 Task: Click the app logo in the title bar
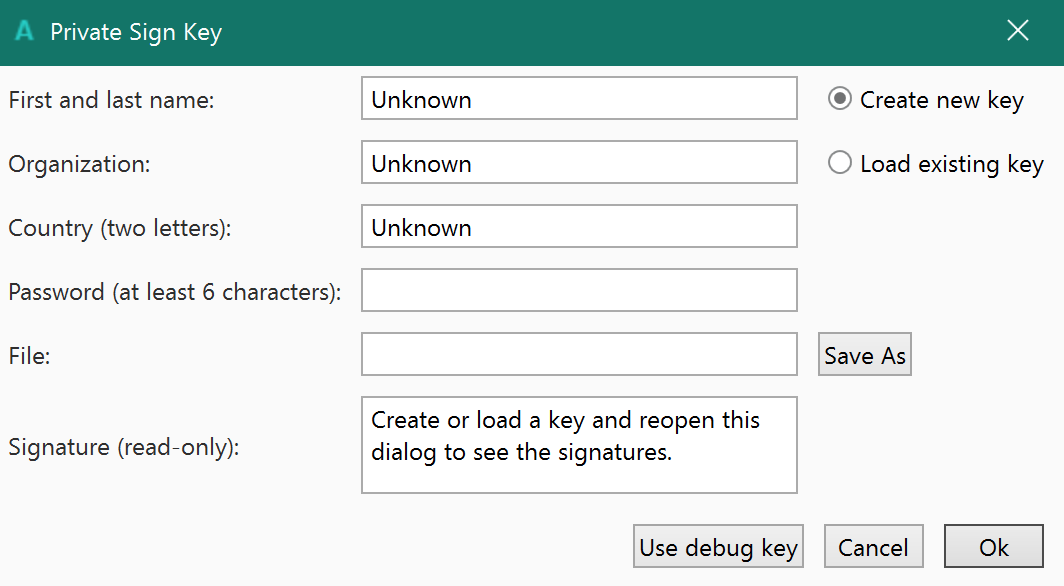tap(24, 32)
